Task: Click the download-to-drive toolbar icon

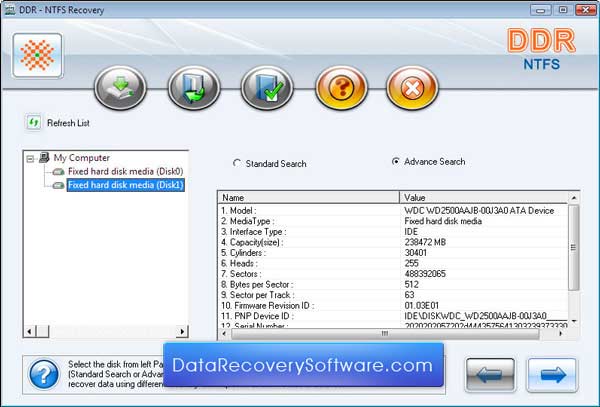Action: tap(121, 88)
